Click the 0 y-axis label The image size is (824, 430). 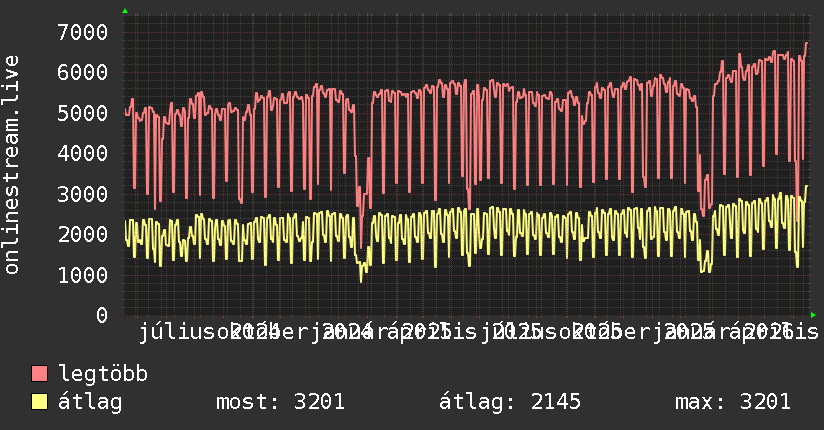(x=102, y=315)
